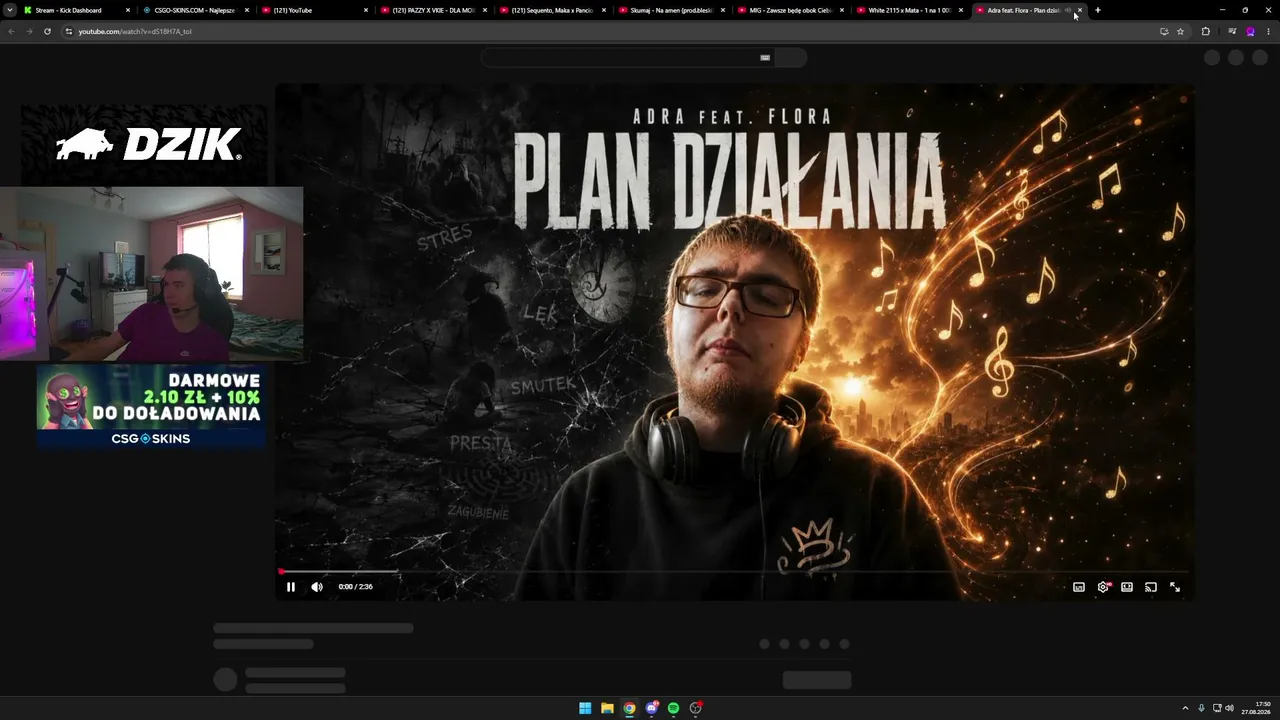This screenshot has height=720, width=1280.
Task: Expand the tab search dropdown
Action: (x=9, y=10)
